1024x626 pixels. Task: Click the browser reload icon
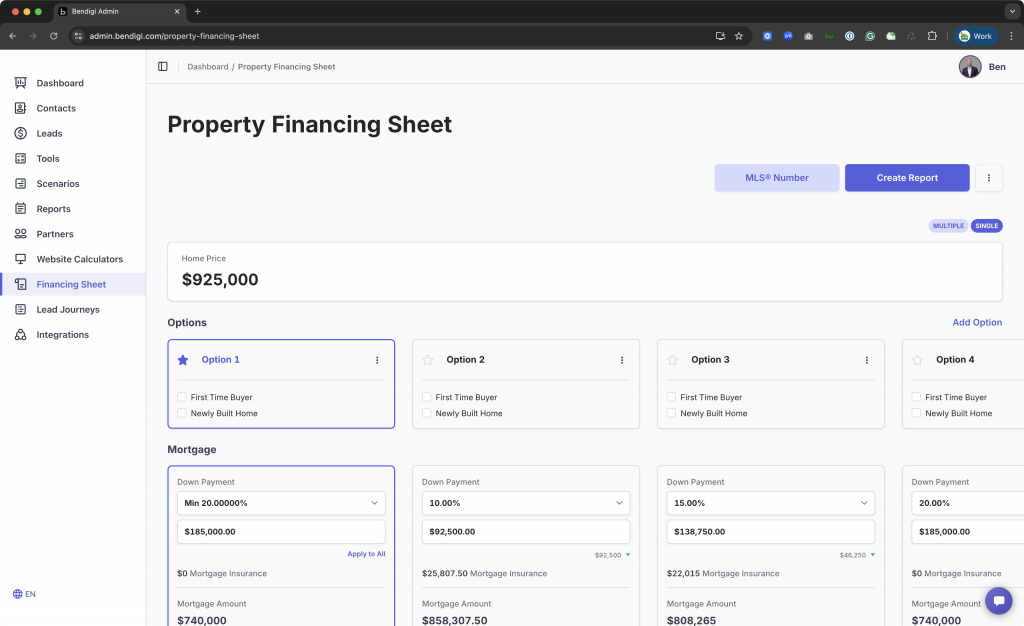(x=54, y=36)
